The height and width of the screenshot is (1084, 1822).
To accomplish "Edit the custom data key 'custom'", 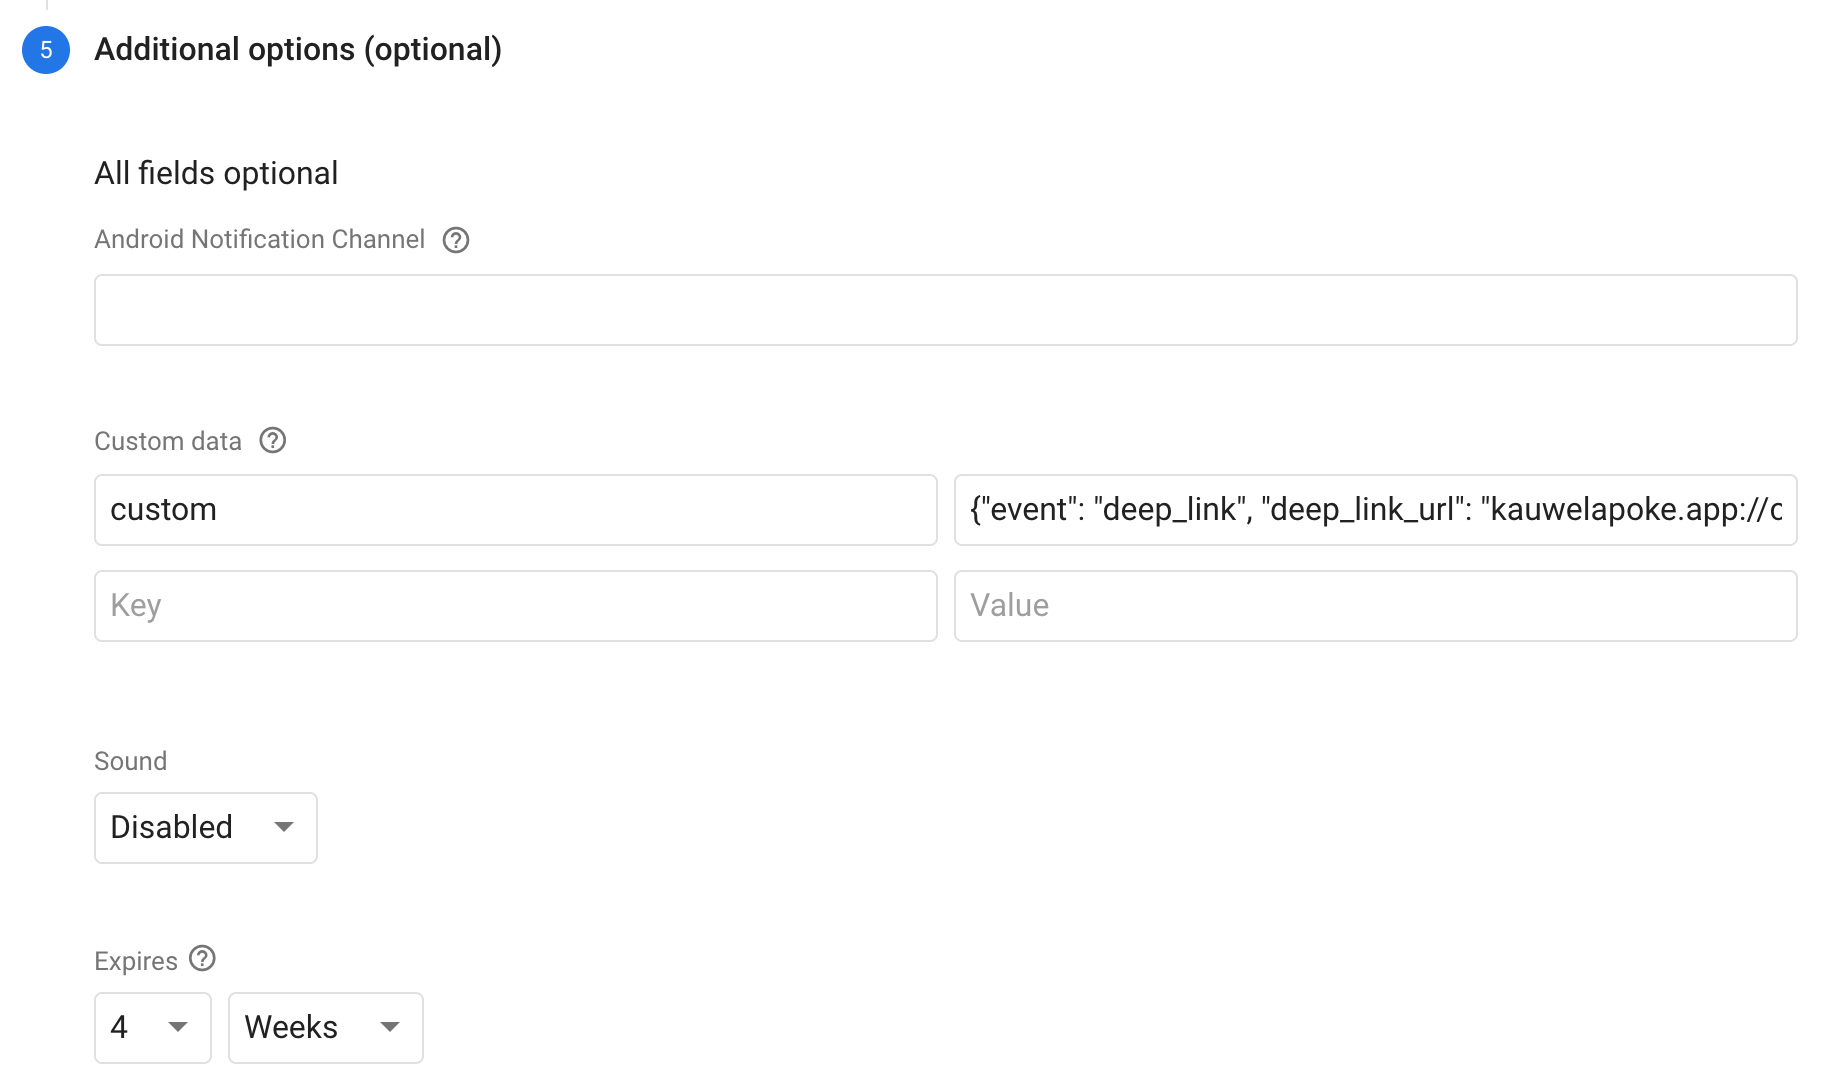I will tap(515, 510).
